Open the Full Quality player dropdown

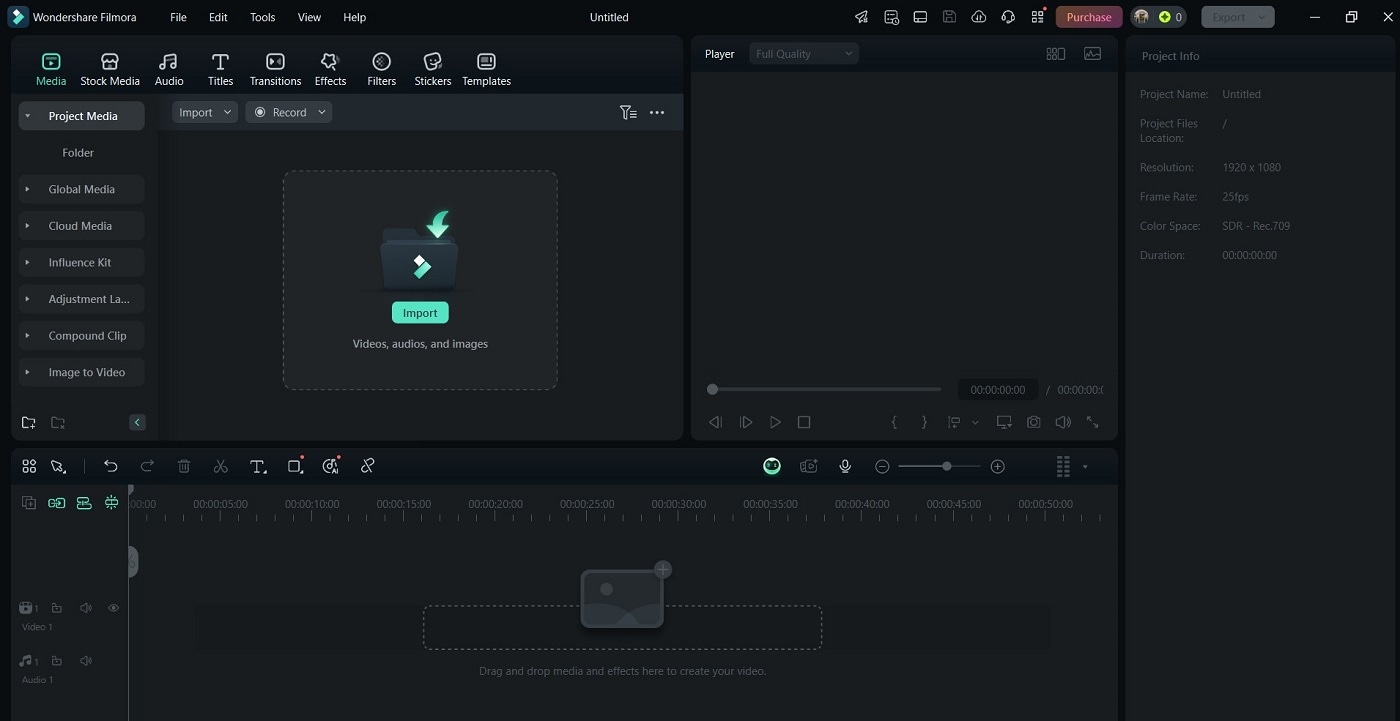click(804, 54)
